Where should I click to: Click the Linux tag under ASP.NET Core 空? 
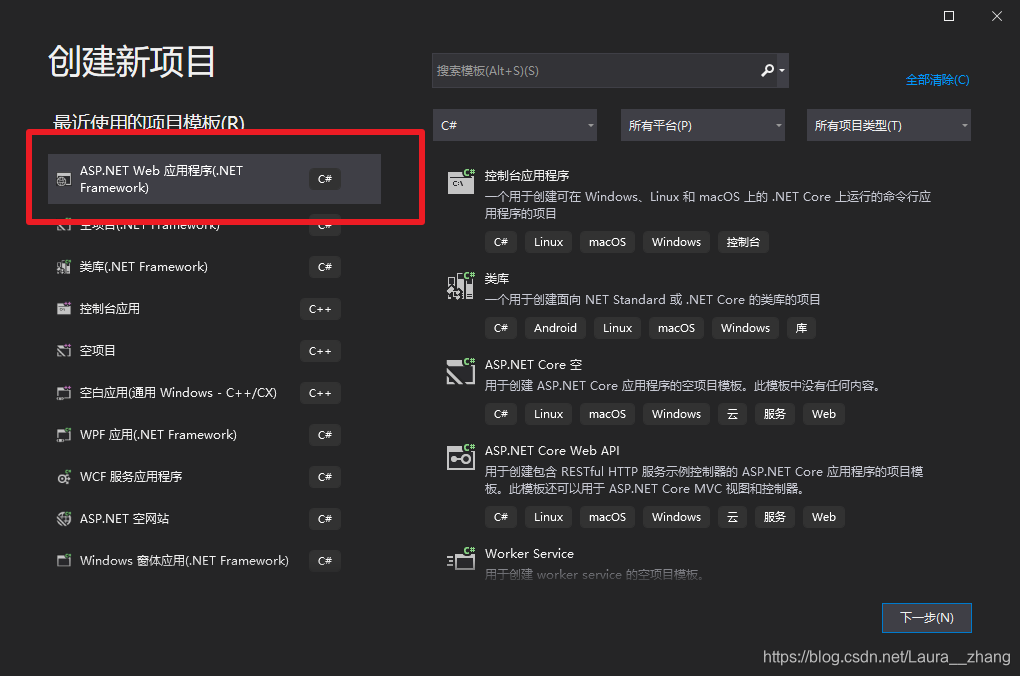click(548, 414)
